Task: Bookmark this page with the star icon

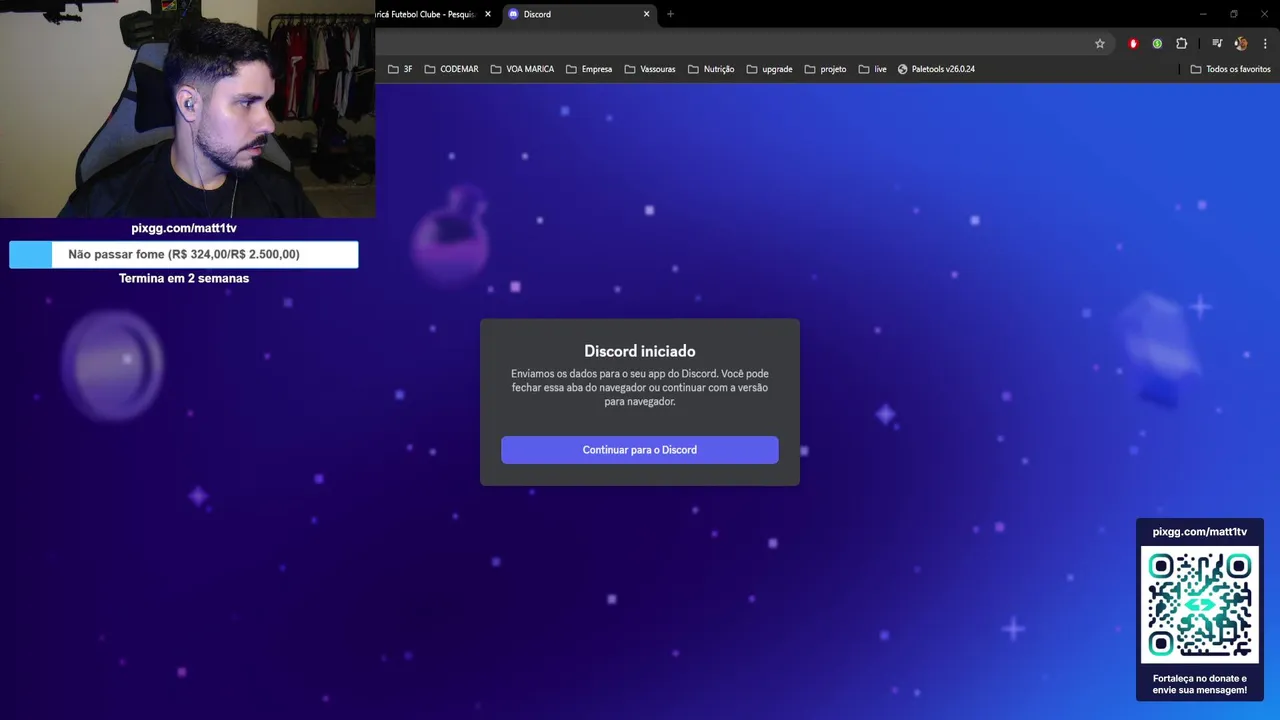Action: pos(1100,44)
